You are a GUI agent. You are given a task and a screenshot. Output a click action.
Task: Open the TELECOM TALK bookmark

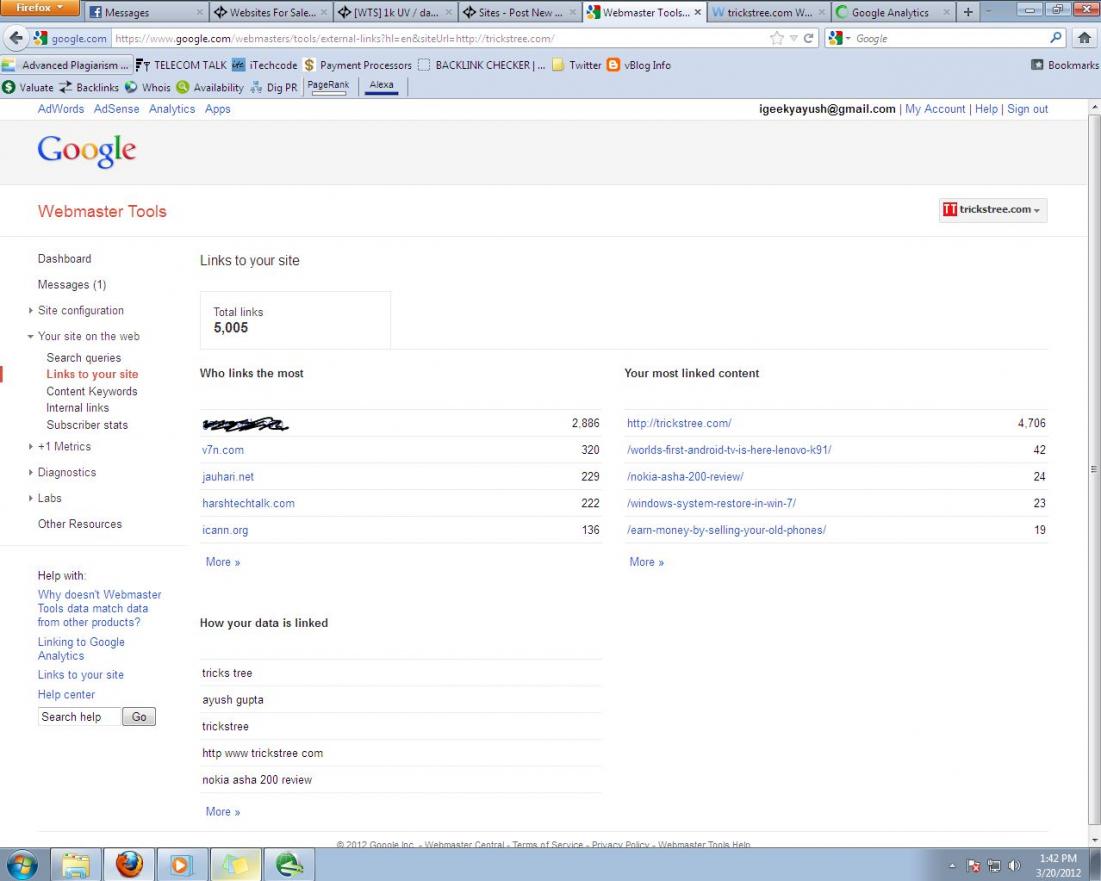point(181,65)
